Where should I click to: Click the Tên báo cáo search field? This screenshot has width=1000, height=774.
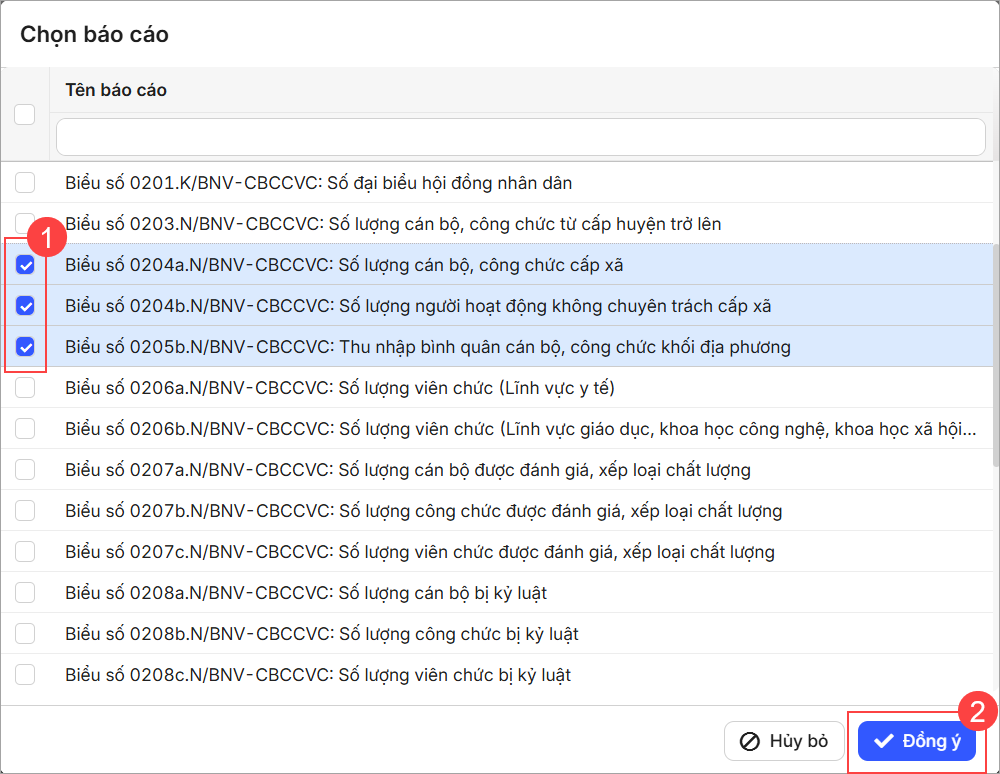coord(520,137)
